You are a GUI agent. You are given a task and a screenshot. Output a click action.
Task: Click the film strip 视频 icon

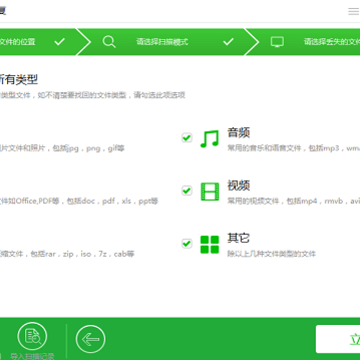[210, 192]
